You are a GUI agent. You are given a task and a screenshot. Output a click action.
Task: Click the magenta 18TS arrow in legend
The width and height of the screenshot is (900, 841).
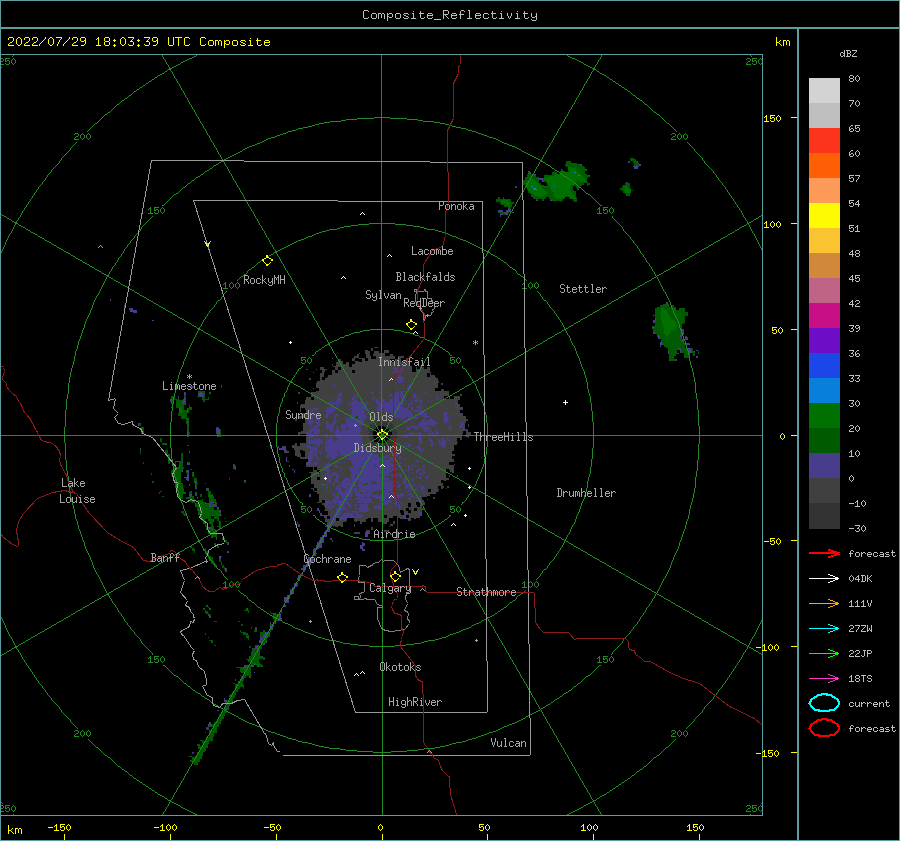[824, 679]
